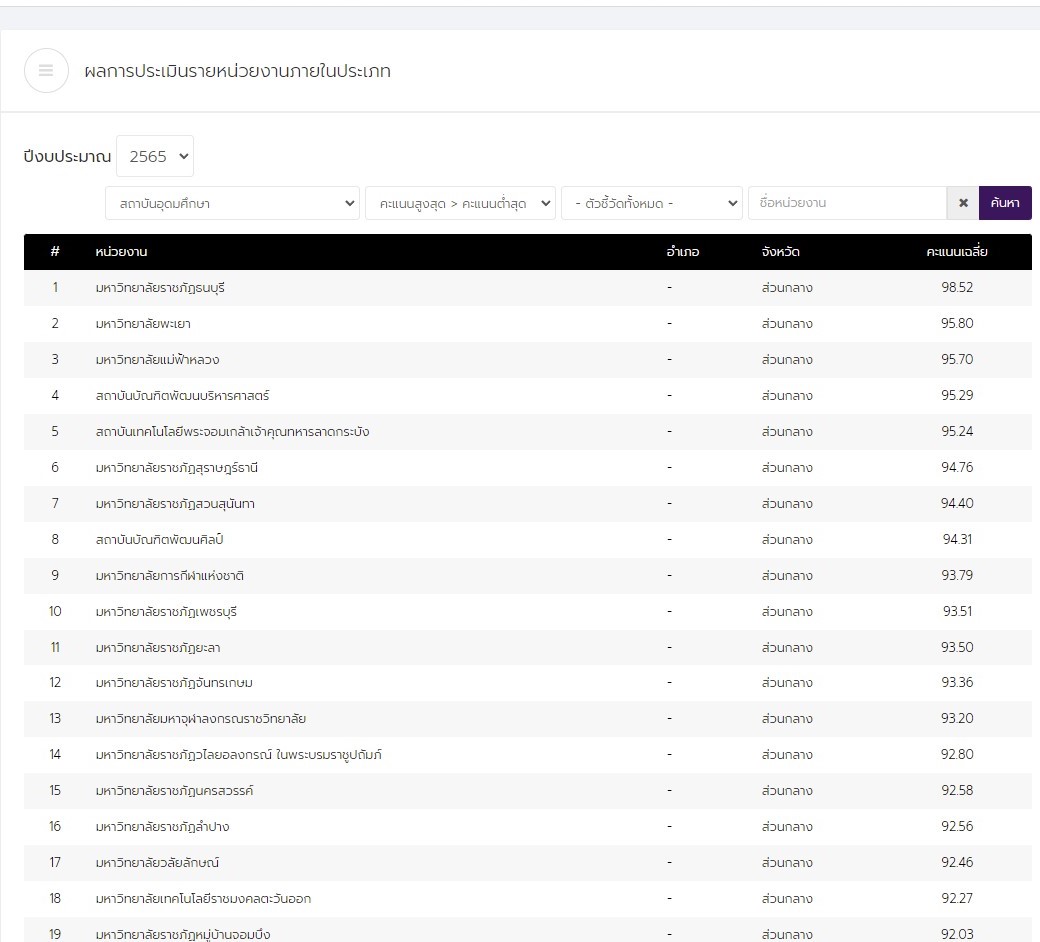The image size is (1040, 942).
Task: Select row มหาวิทยาลัยราชภัฏหมู่บ้านจอมบึง
Action: tap(528, 930)
